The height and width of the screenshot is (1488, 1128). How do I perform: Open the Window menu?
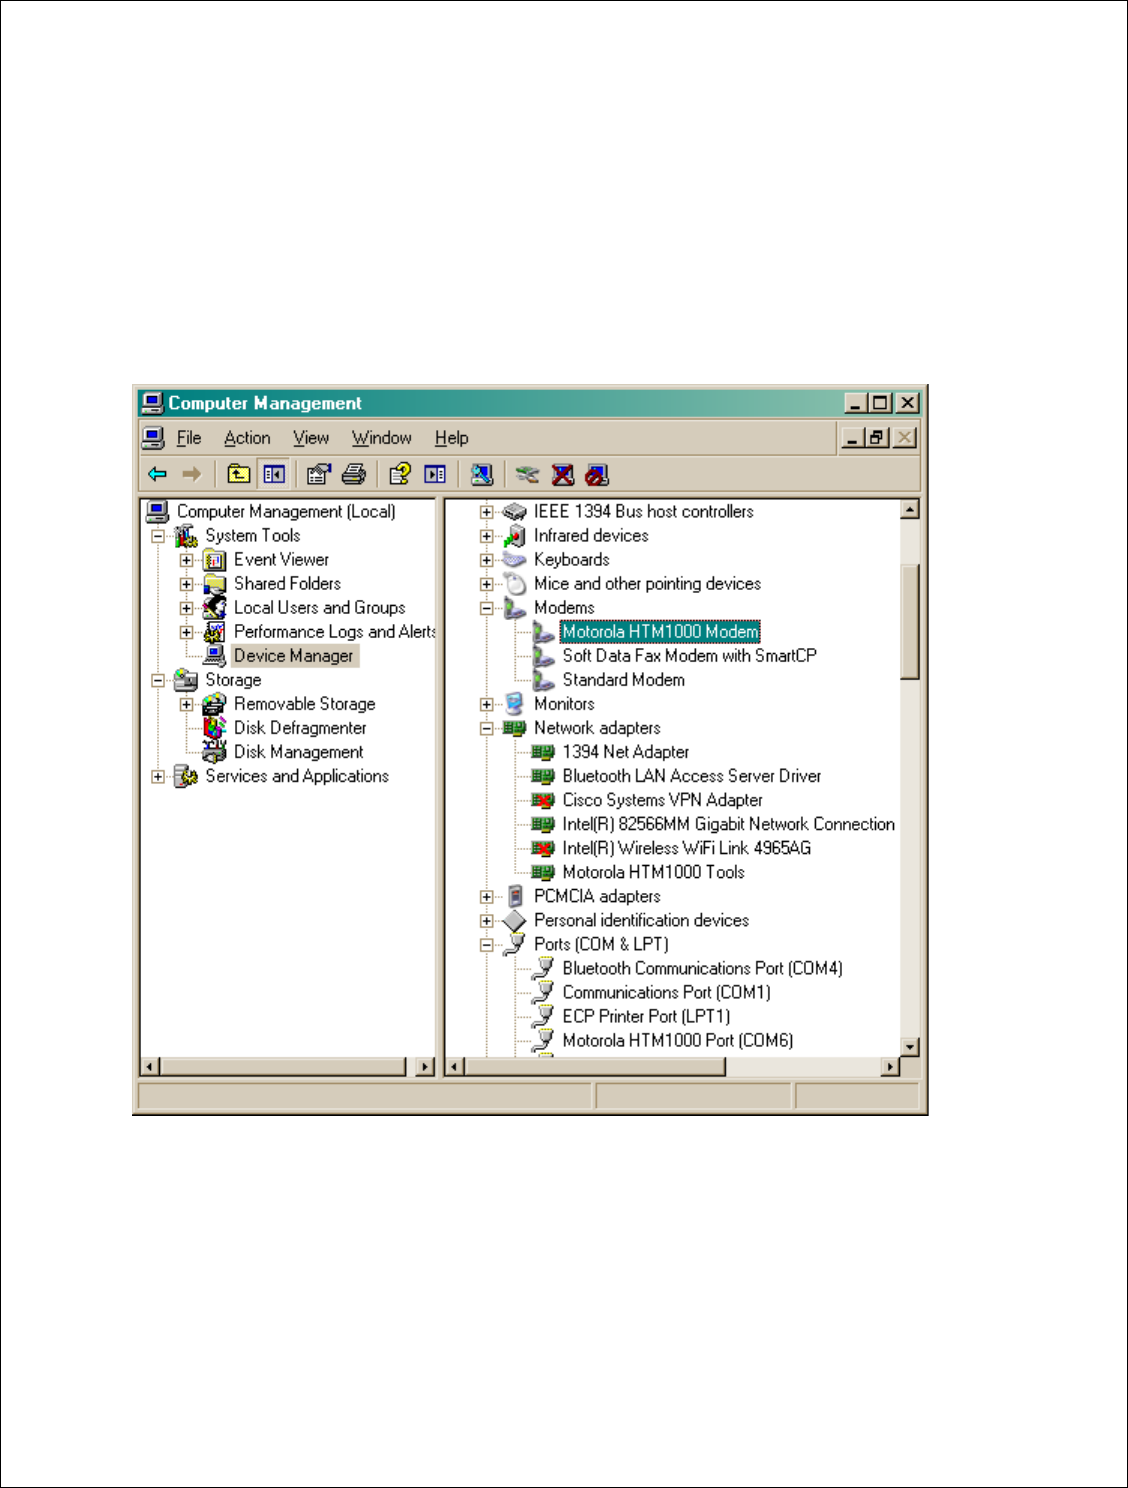pos(382,438)
